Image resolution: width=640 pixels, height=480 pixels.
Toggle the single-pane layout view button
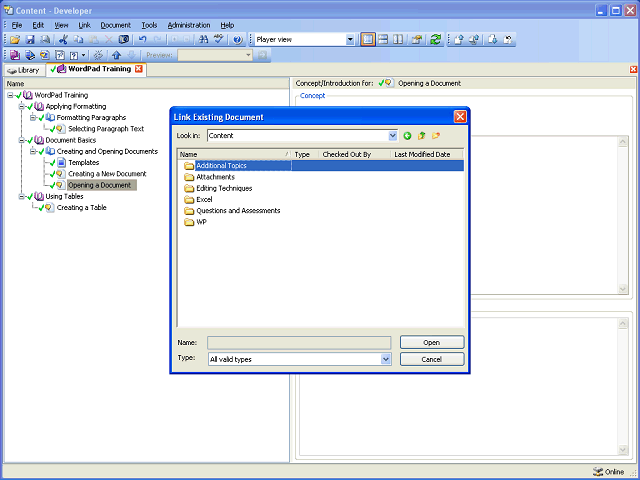click(x=368, y=40)
